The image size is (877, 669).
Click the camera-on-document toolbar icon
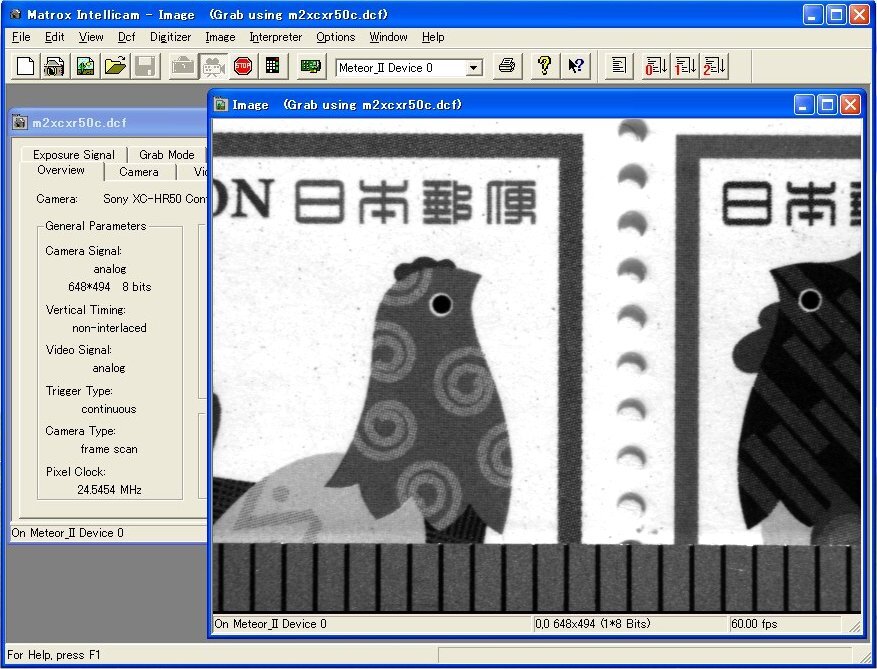click(x=55, y=67)
